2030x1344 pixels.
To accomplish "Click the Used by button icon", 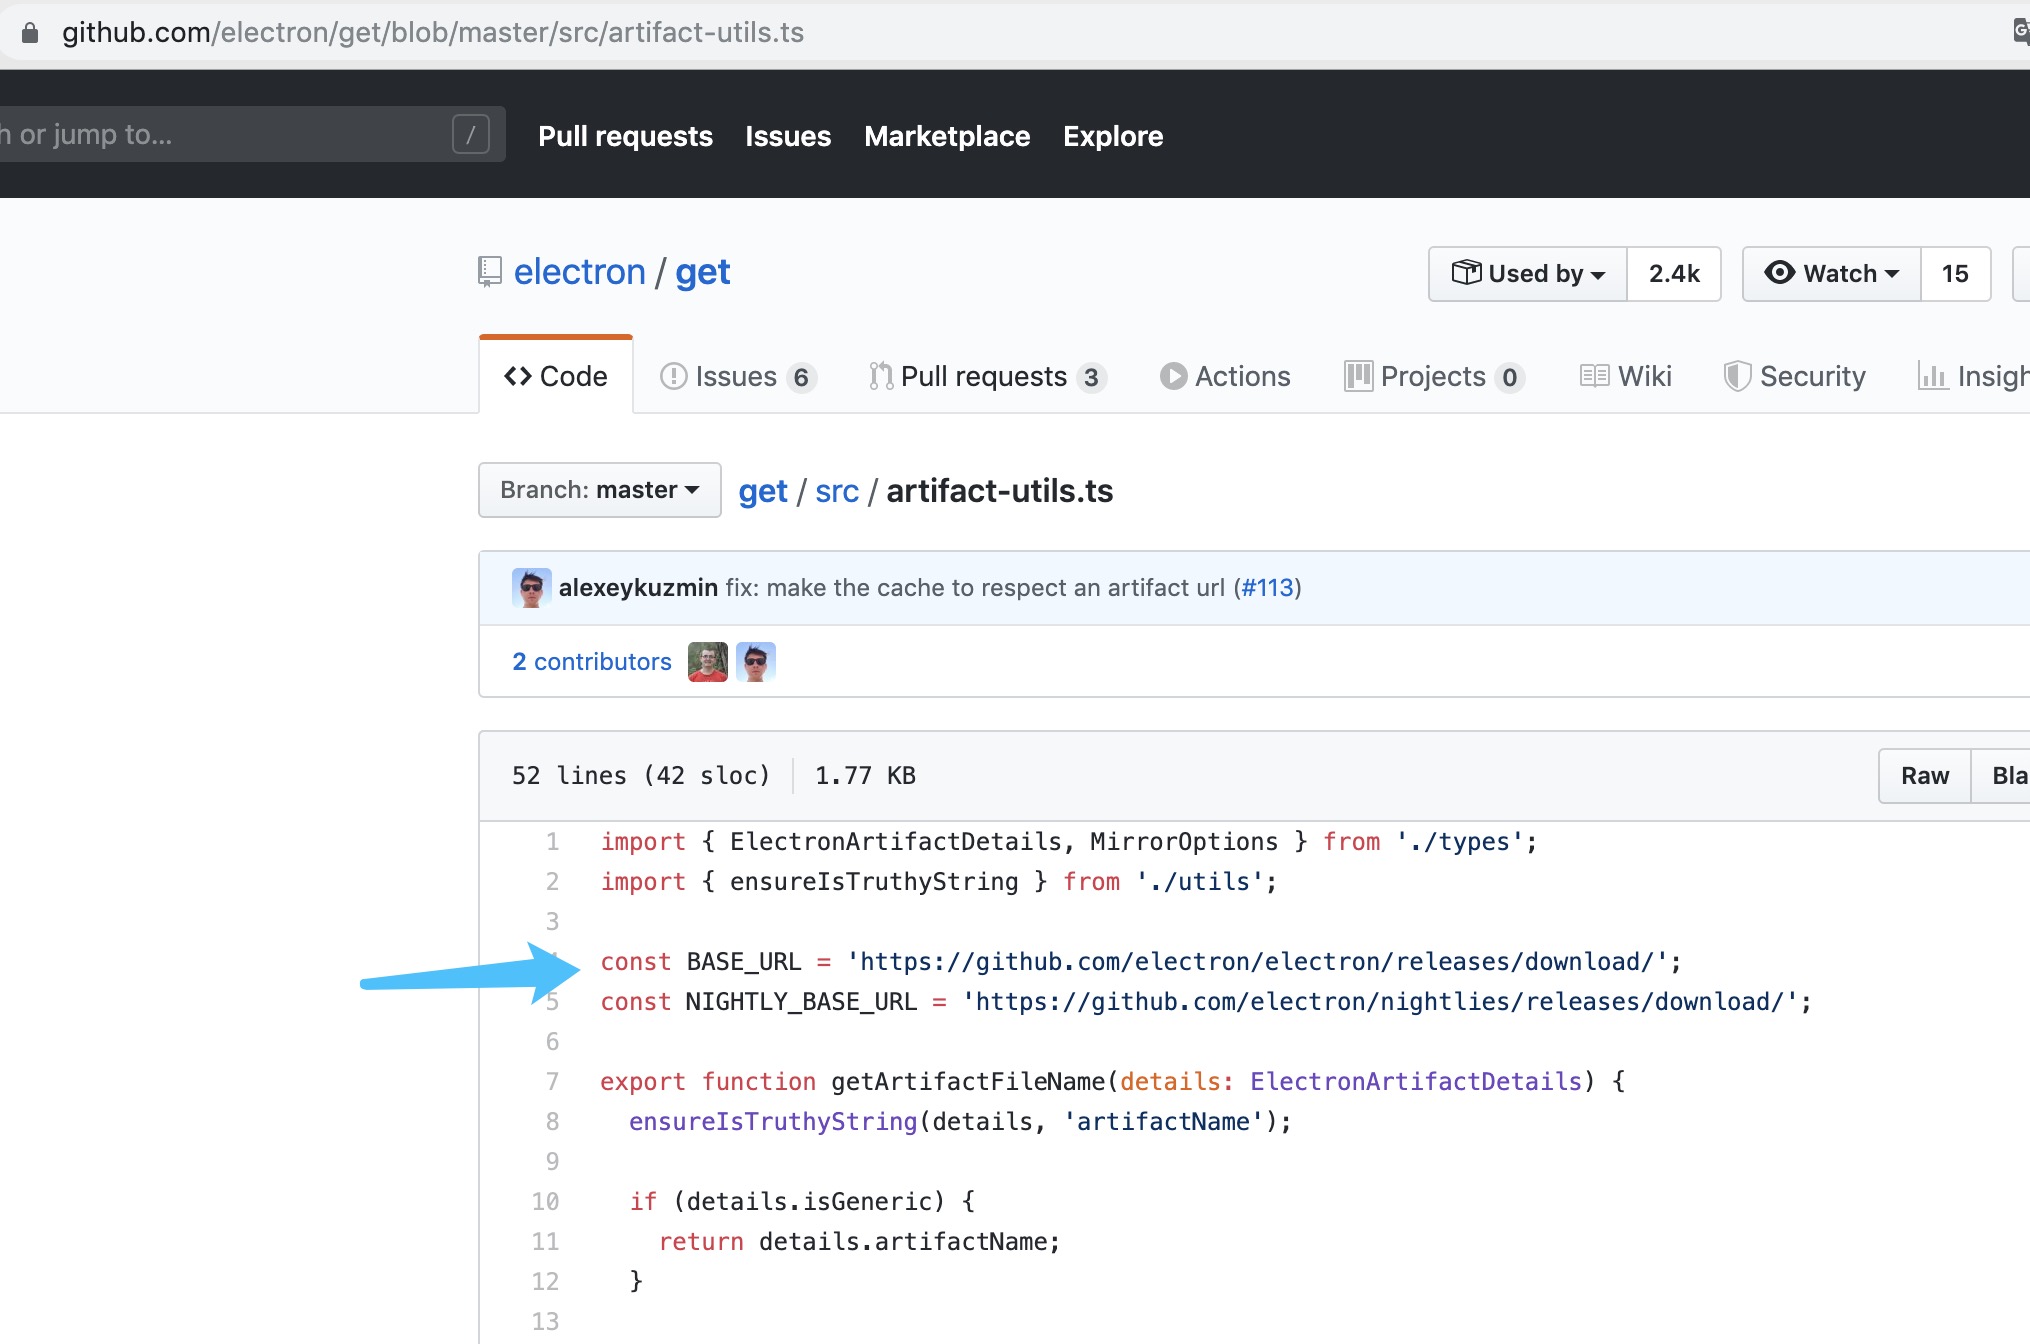I will (x=1465, y=273).
